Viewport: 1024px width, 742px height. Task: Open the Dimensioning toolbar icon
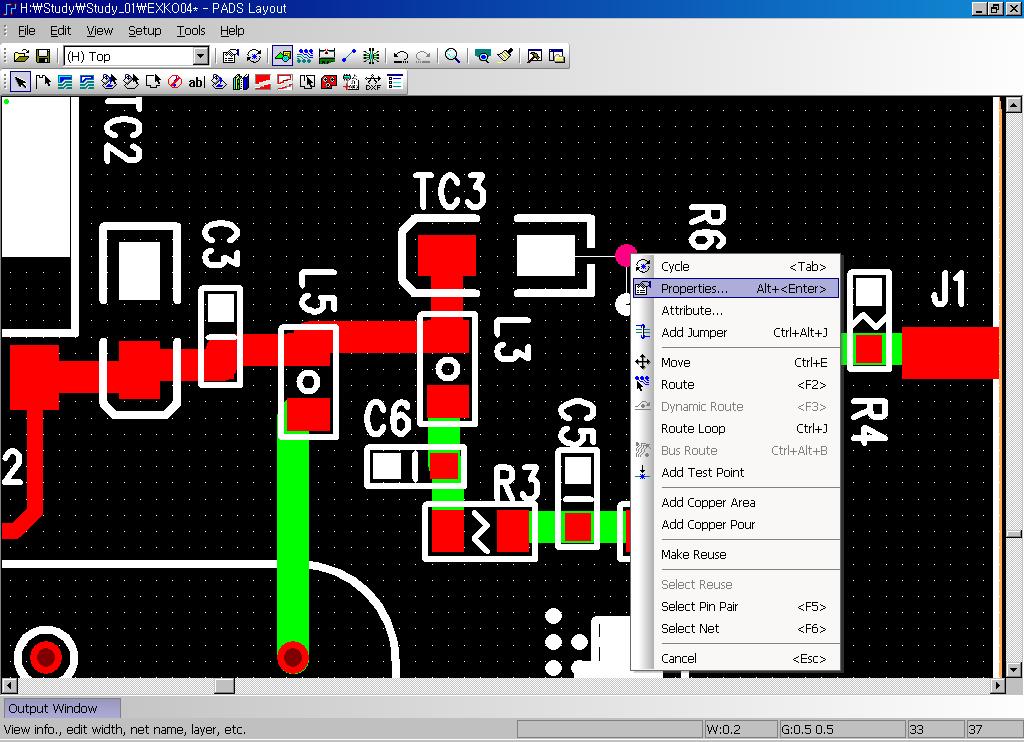[327, 56]
